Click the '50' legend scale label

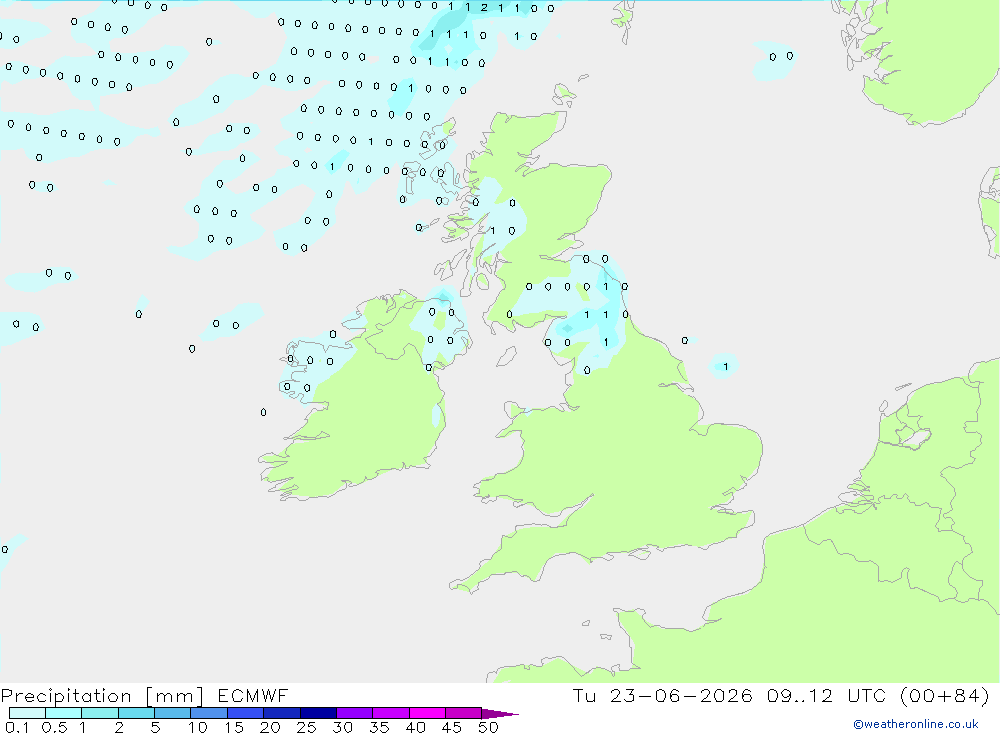[x=488, y=727]
